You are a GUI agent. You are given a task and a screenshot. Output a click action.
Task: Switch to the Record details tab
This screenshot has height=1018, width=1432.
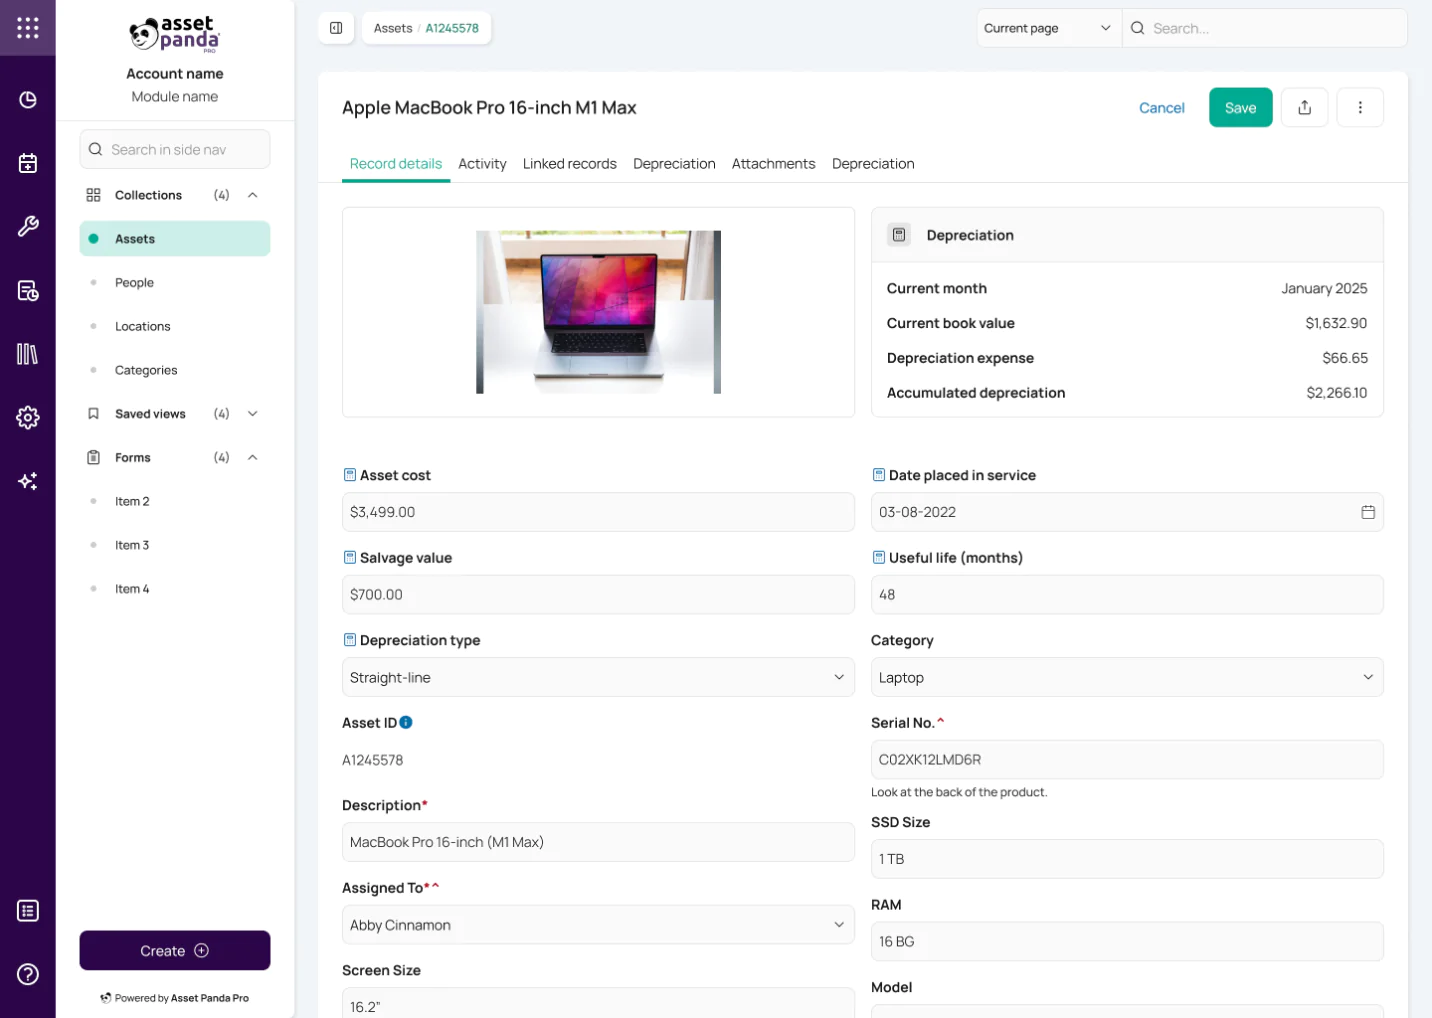(x=396, y=164)
